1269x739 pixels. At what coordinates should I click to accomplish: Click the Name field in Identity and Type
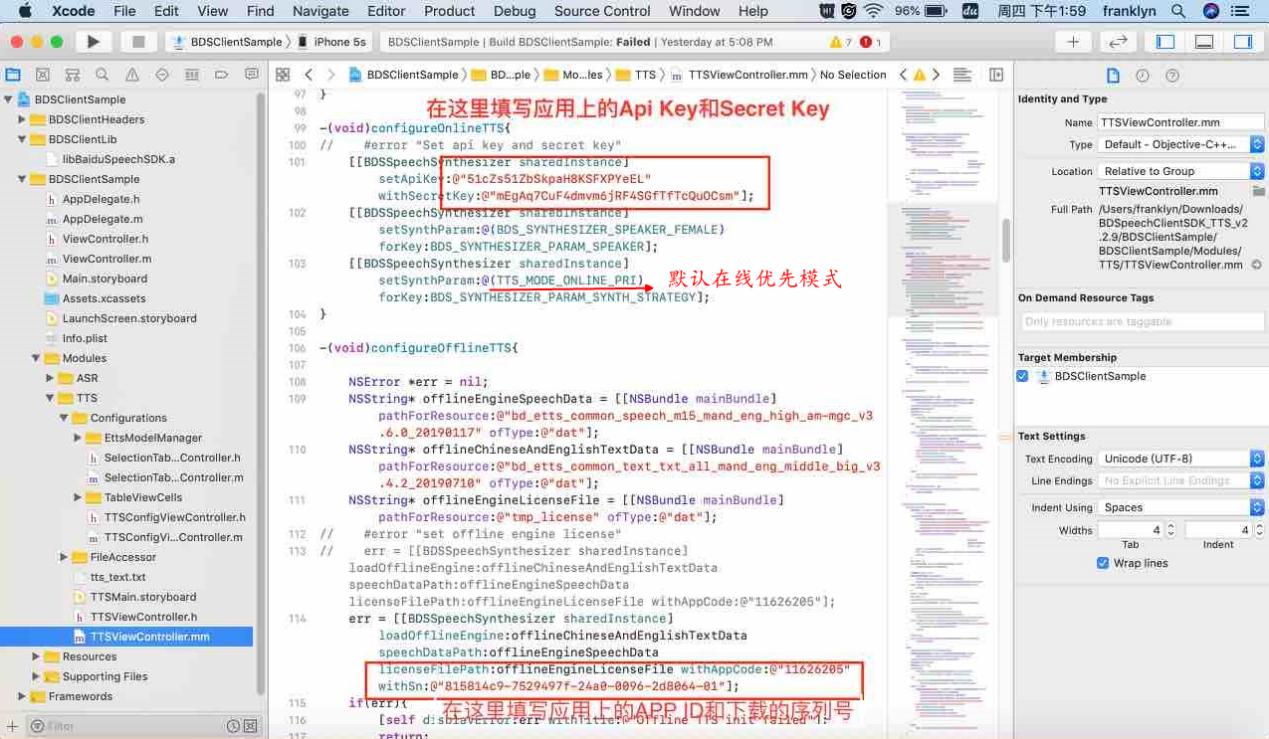point(1181,122)
